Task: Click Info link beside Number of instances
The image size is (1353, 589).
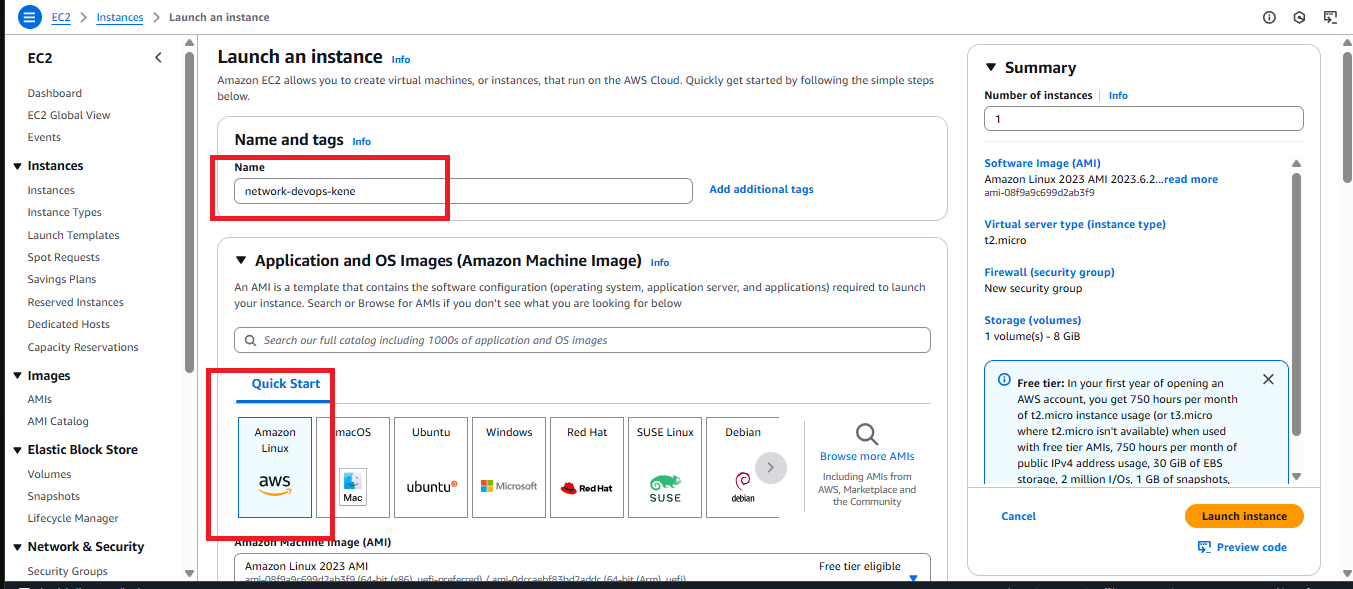Action: (1118, 95)
